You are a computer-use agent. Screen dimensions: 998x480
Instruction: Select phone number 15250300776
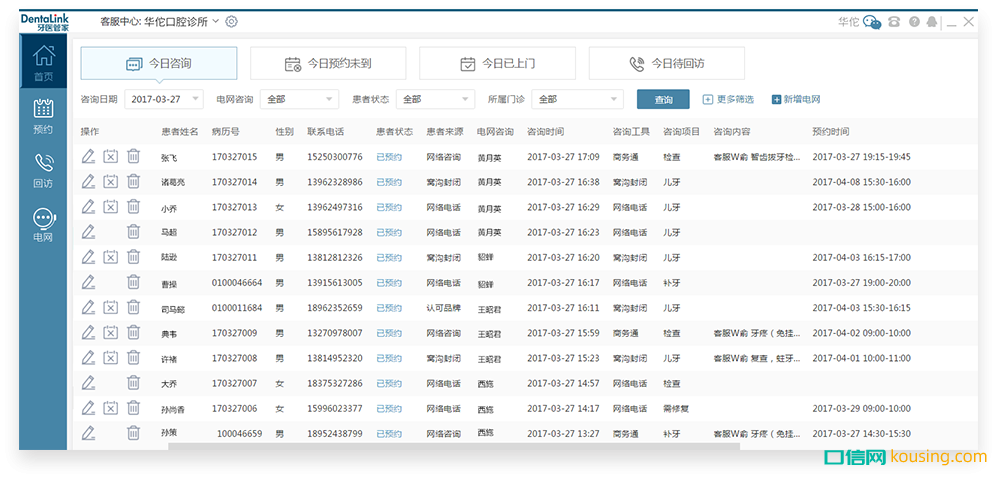point(335,157)
